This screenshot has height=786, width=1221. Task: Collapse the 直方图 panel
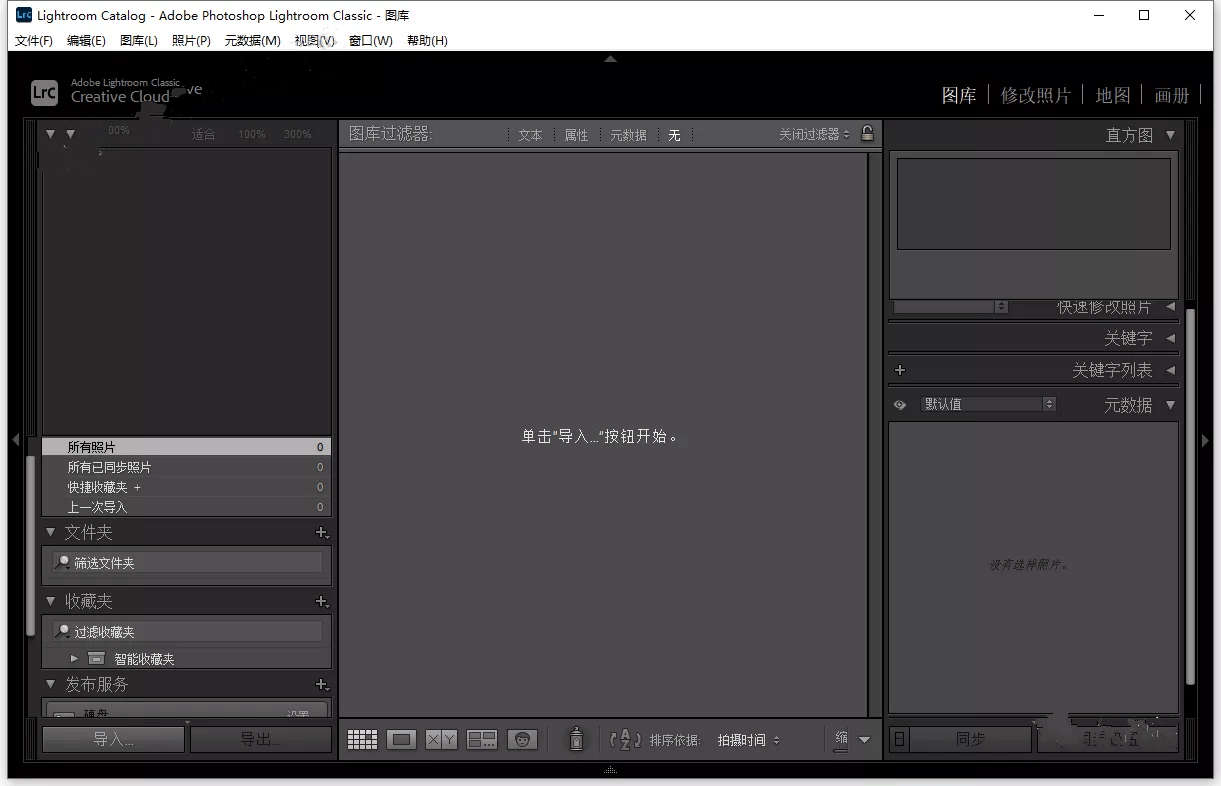[1170, 135]
